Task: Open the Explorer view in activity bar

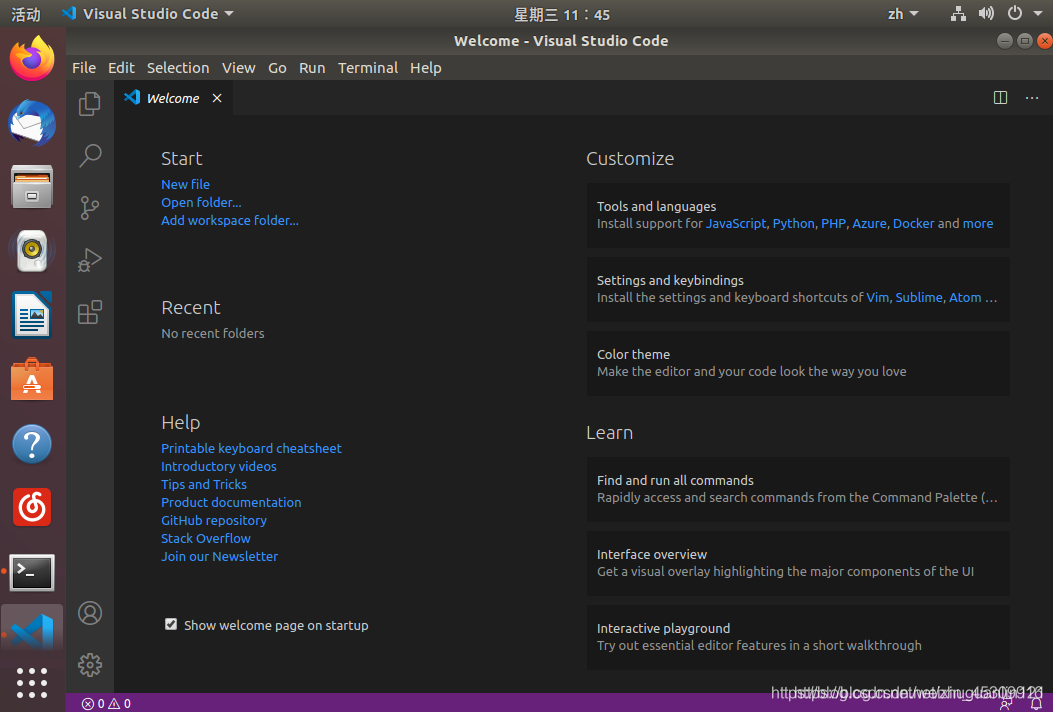Action: click(x=89, y=103)
